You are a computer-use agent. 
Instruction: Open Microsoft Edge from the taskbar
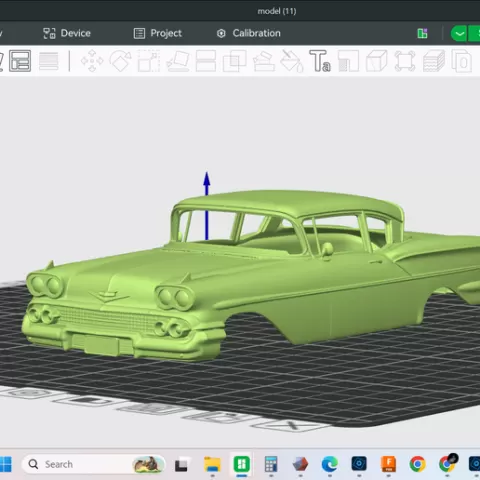point(330,464)
